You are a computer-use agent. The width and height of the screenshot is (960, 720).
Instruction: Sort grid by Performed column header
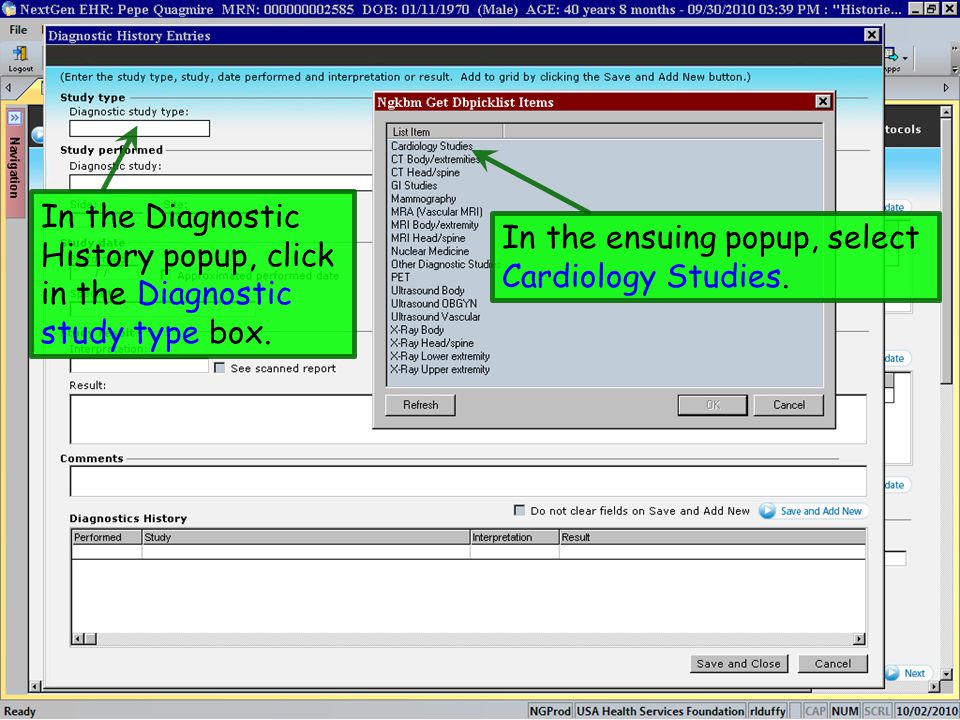click(x=107, y=537)
